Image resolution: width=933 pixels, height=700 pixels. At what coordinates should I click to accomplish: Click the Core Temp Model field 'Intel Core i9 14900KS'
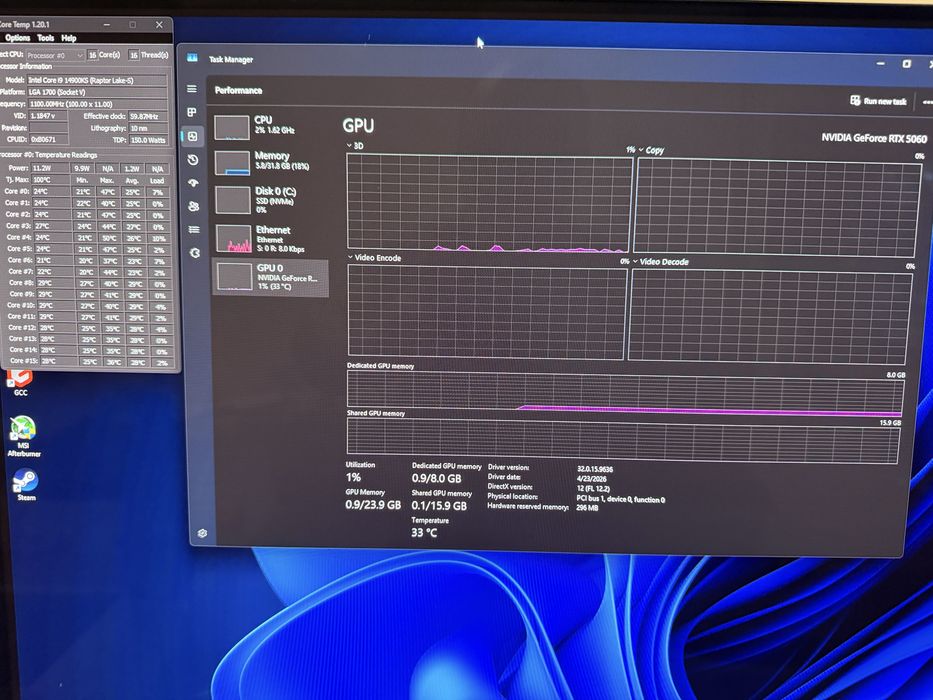point(97,80)
